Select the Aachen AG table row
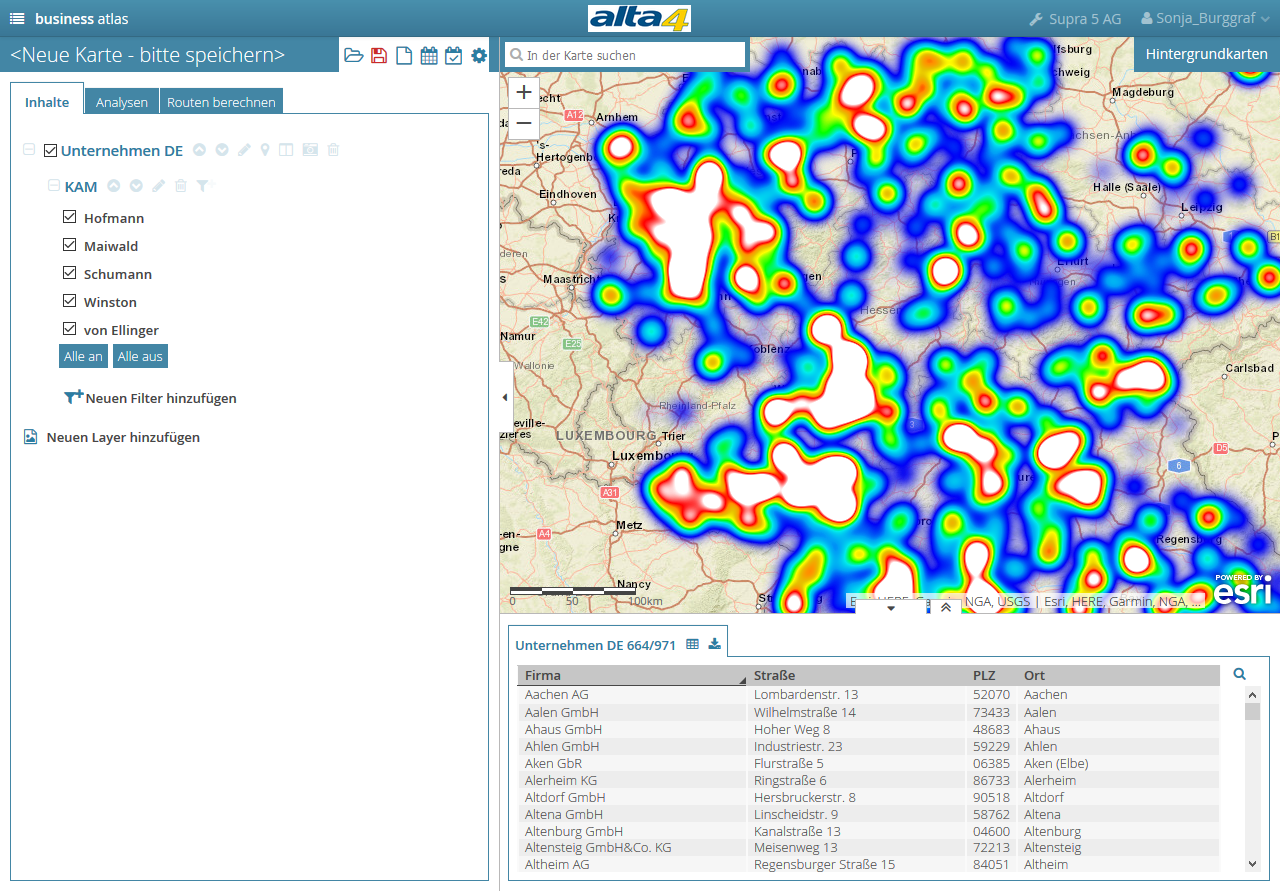Screen dimensions: 1280x891 click(x=868, y=694)
